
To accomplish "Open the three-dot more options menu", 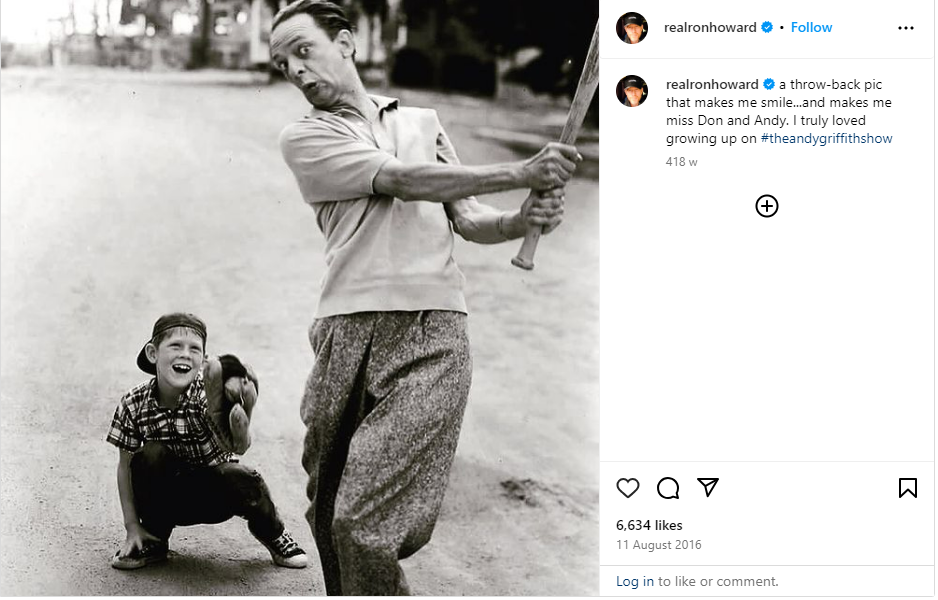I will point(906,28).
